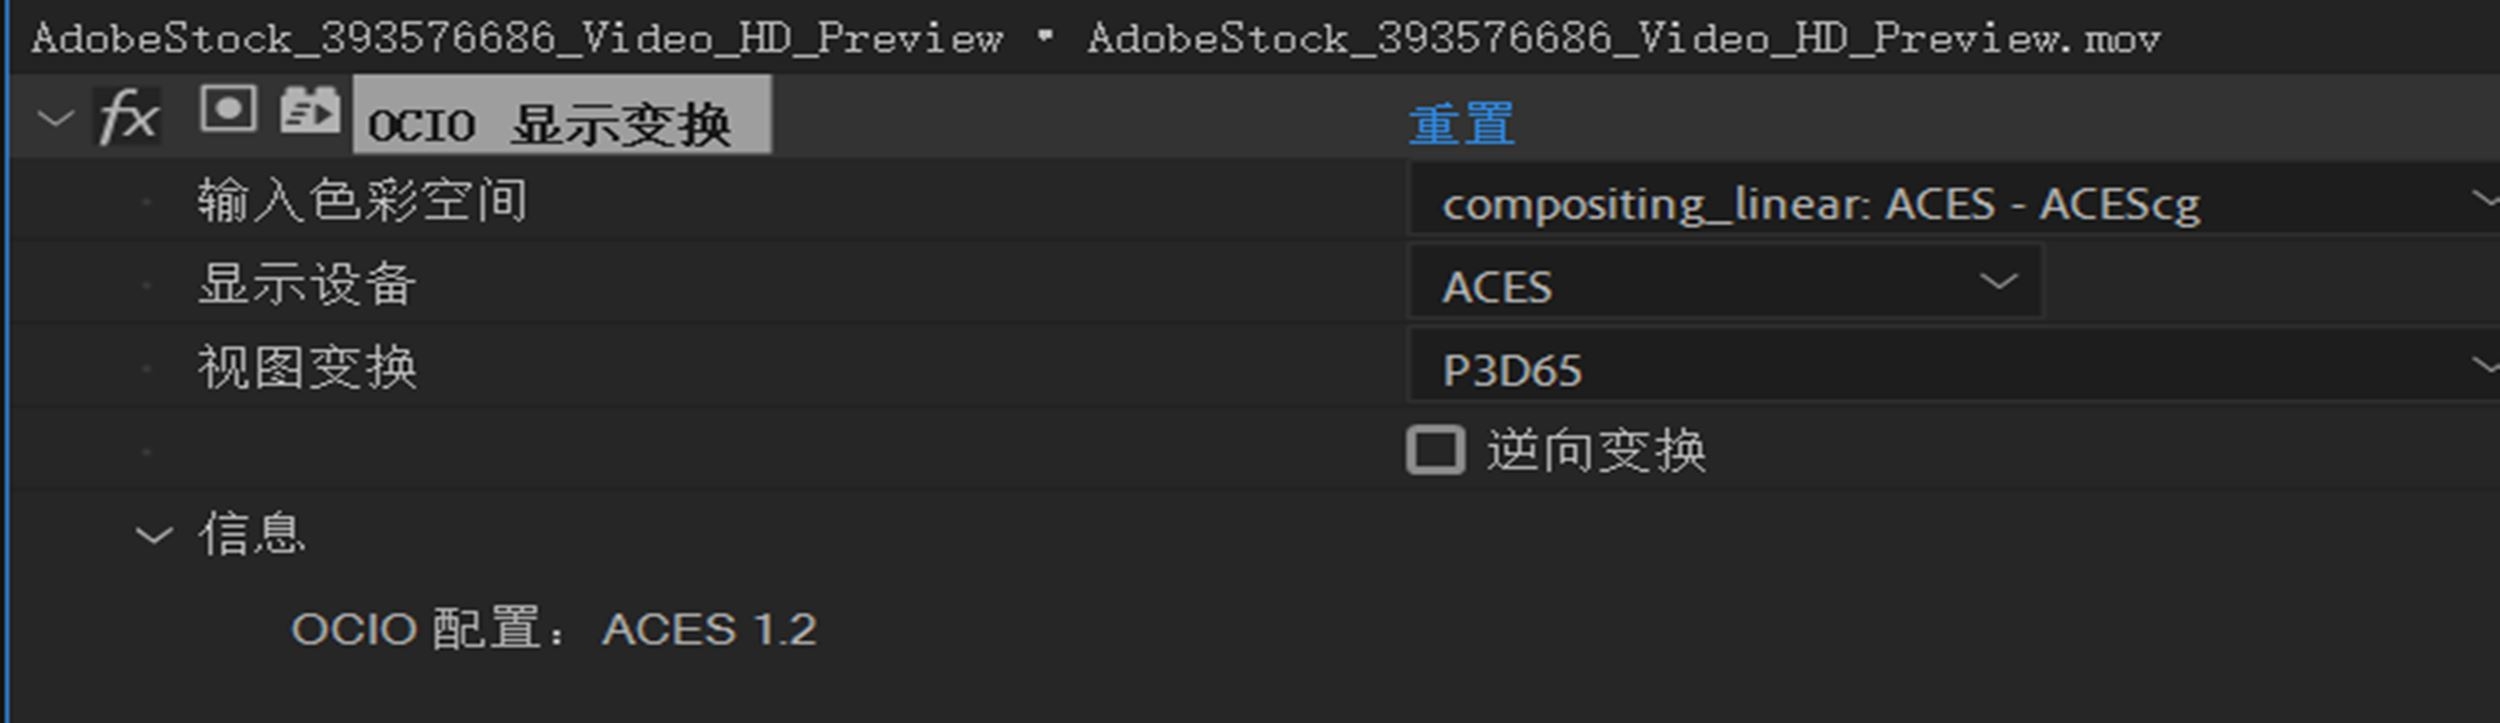The height and width of the screenshot is (723, 2500).
Task: Collapse the 信息 section
Action: [x=152, y=534]
